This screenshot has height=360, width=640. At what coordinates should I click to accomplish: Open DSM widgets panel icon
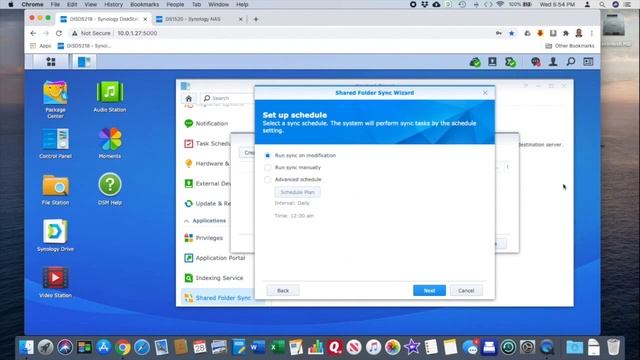coord(588,62)
